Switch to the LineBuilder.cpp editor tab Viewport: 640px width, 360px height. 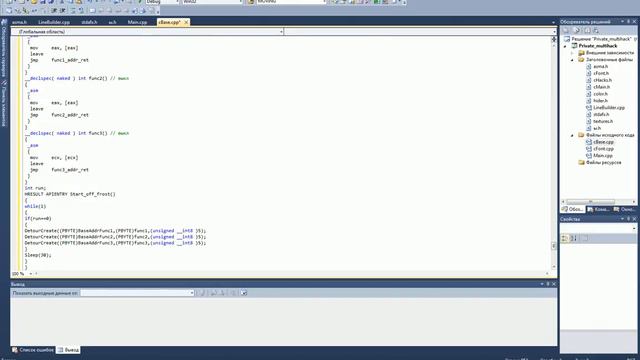54,22
